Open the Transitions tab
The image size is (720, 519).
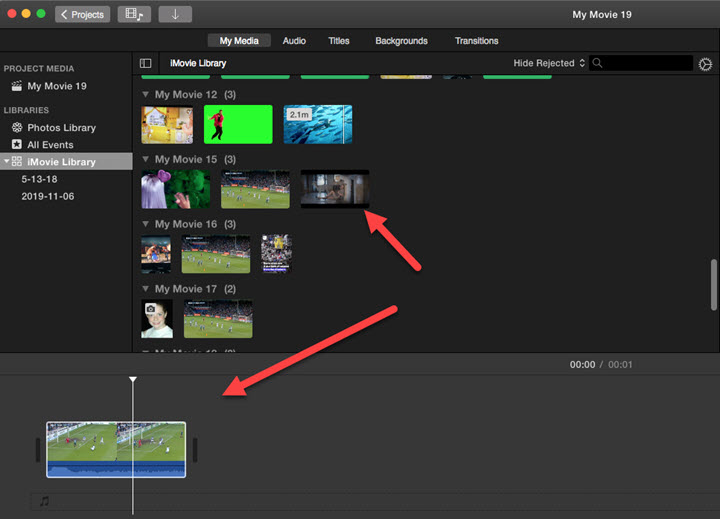click(x=477, y=40)
